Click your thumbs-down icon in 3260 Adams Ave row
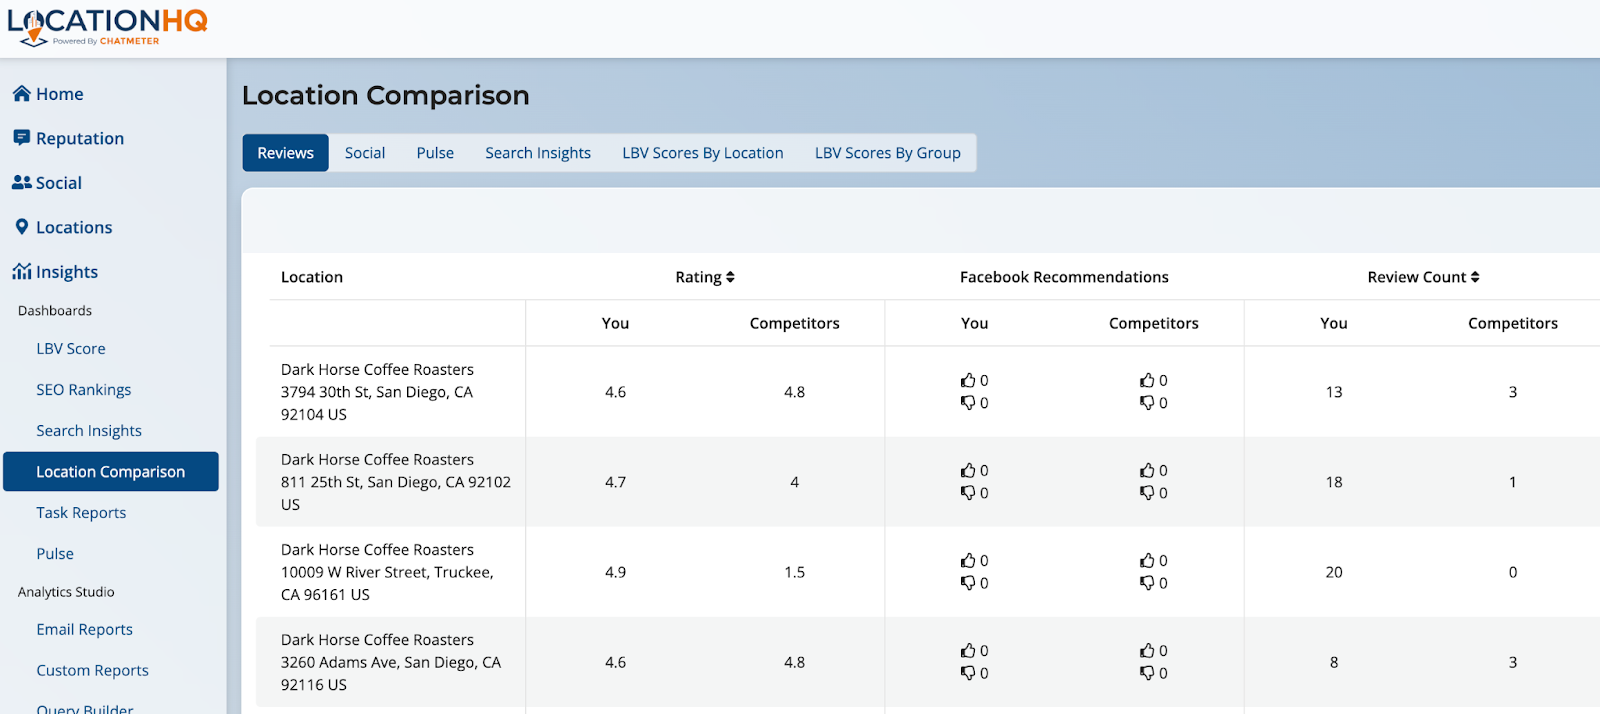 968,673
